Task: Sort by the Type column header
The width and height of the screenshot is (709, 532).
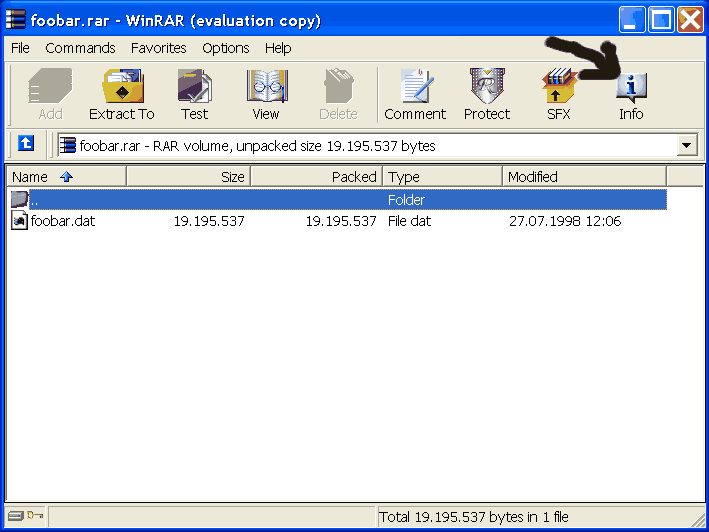Action: pos(443,176)
